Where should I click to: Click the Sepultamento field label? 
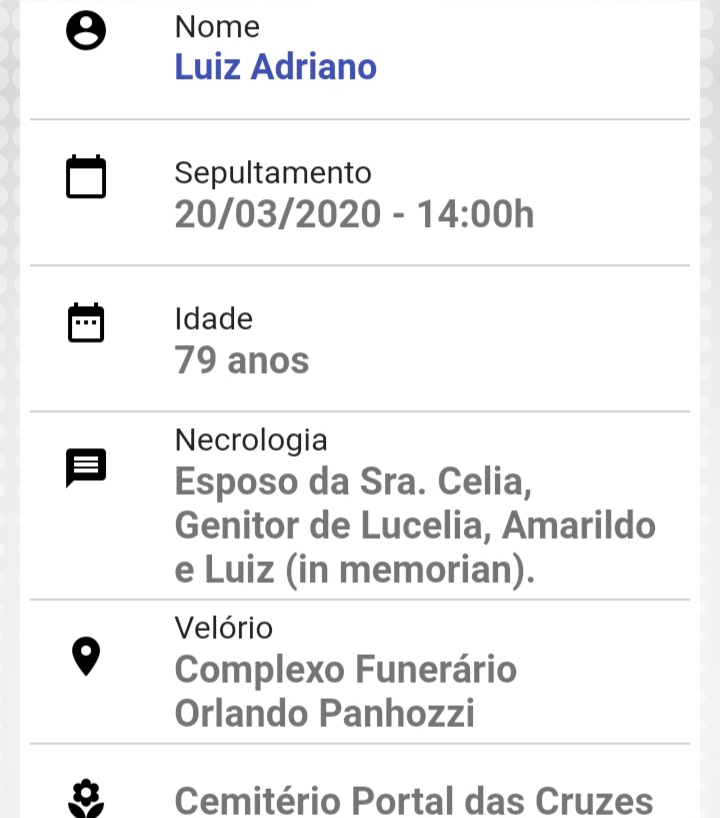273,173
